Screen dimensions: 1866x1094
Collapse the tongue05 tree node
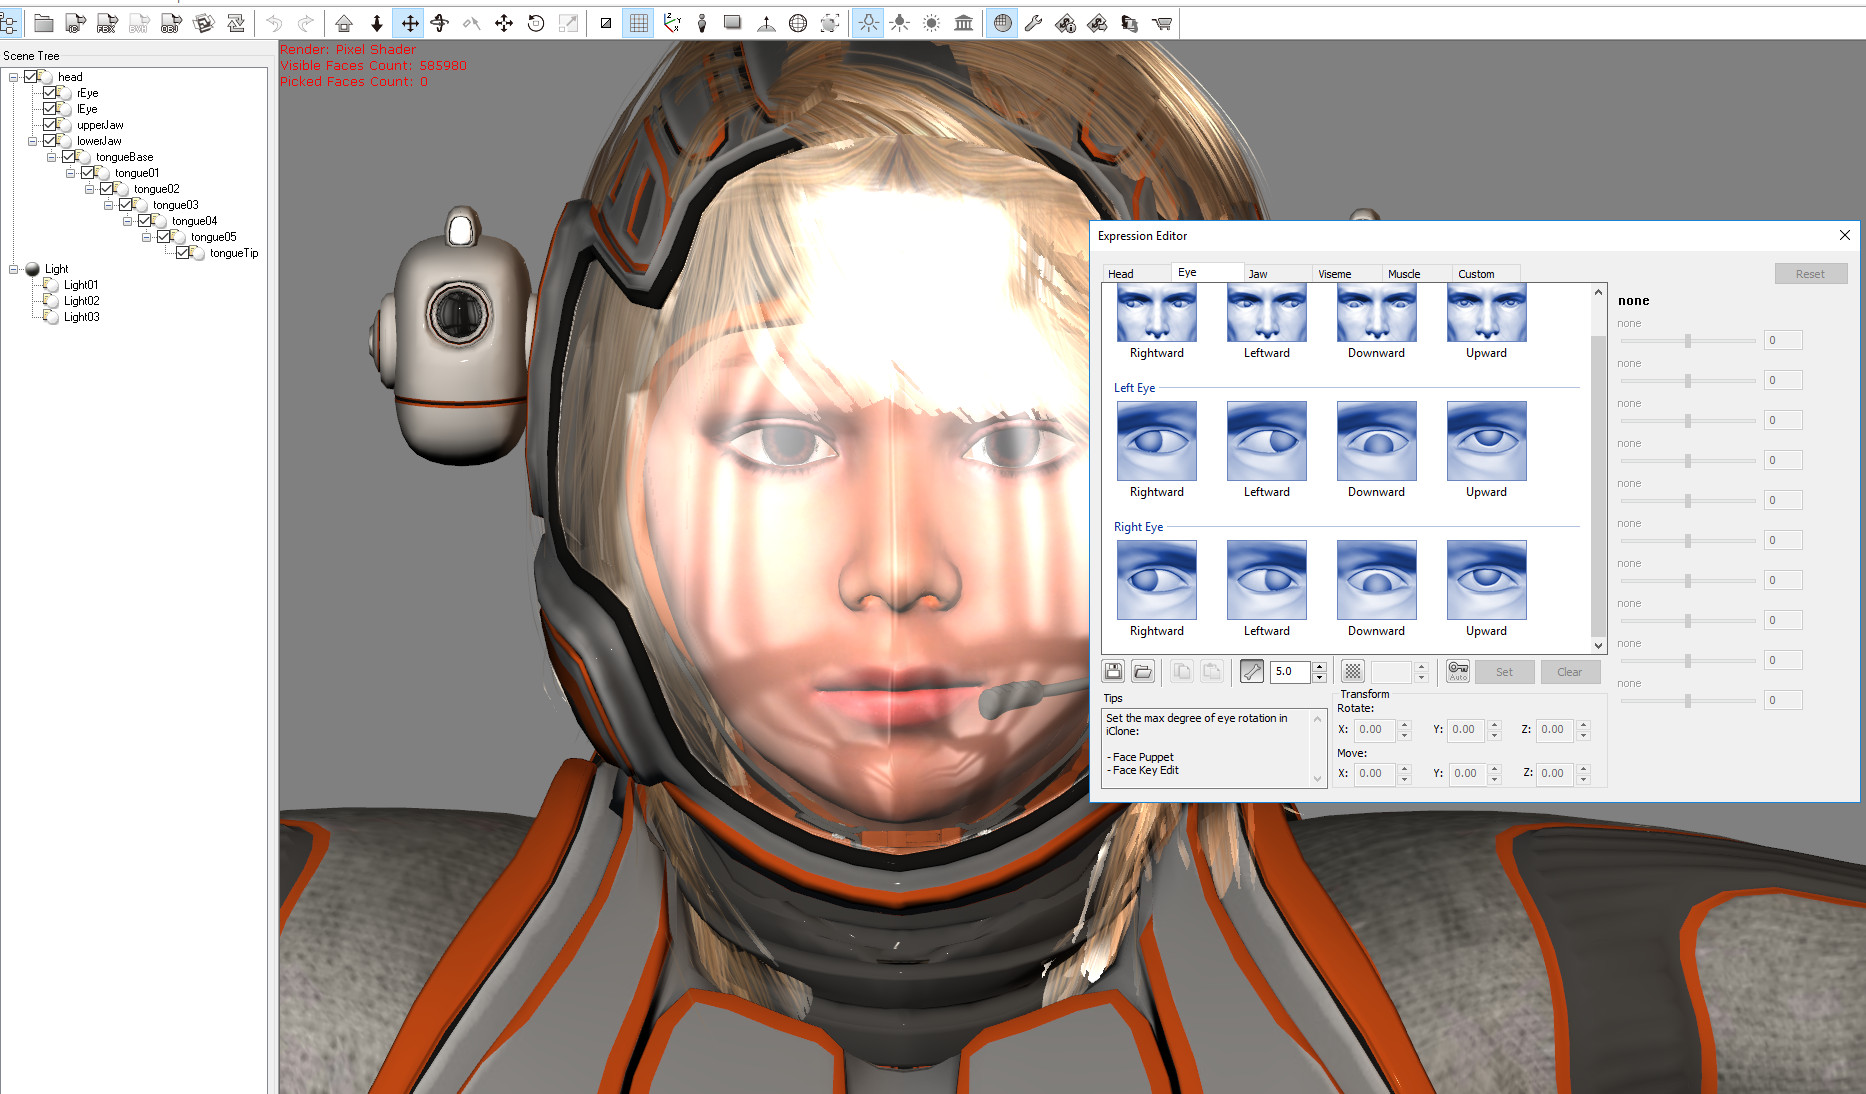point(147,237)
